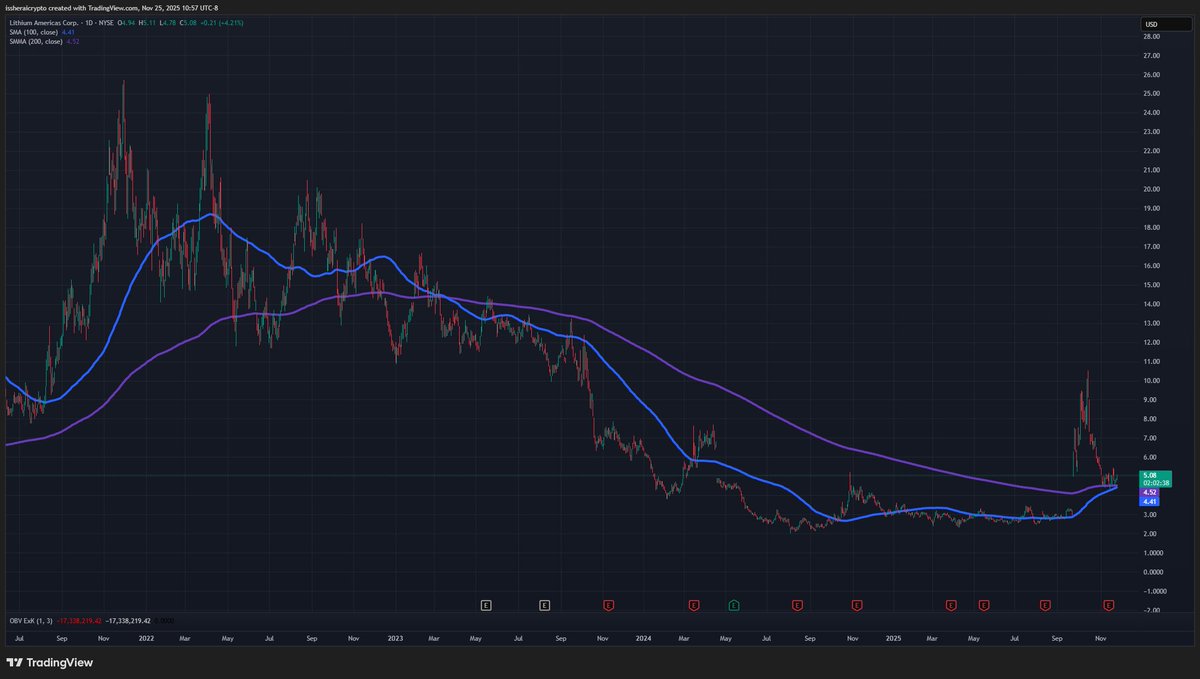Open the red earnings marker before Sep 2024

pyautogui.click(x=797, y=605)
